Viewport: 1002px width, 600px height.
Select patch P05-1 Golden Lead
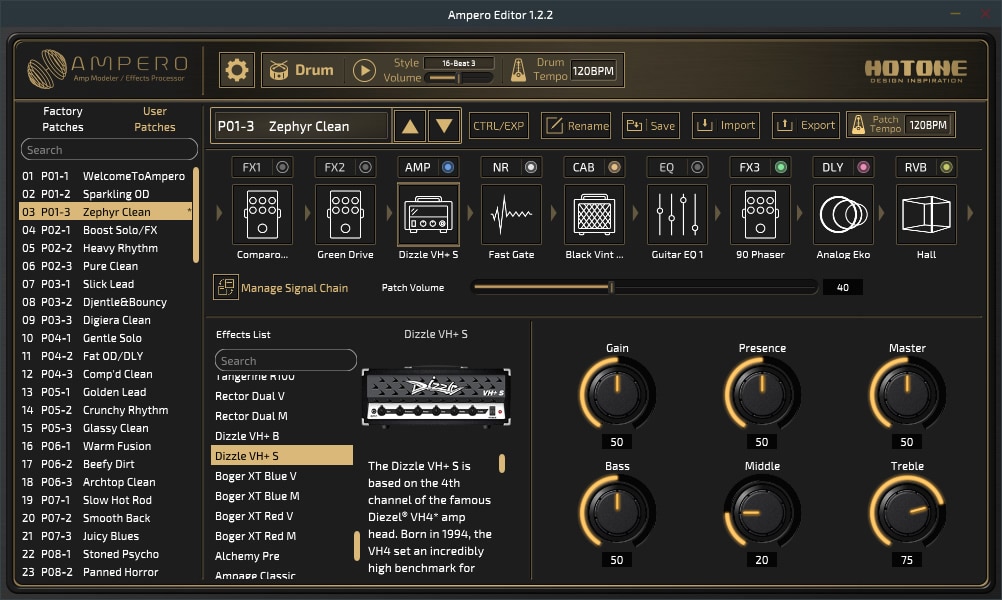pyautogui.click(x=105, y=392)
